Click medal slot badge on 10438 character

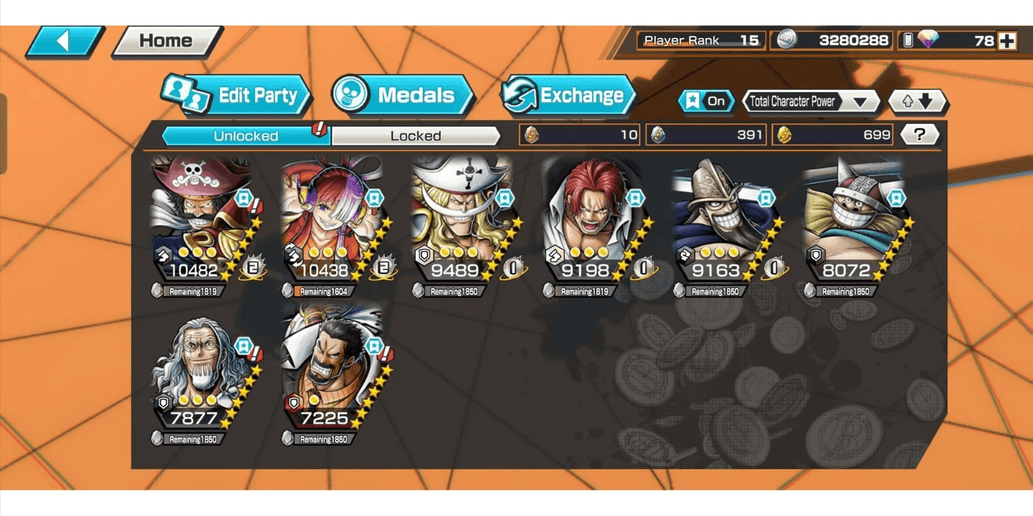(x=383, y=268)
